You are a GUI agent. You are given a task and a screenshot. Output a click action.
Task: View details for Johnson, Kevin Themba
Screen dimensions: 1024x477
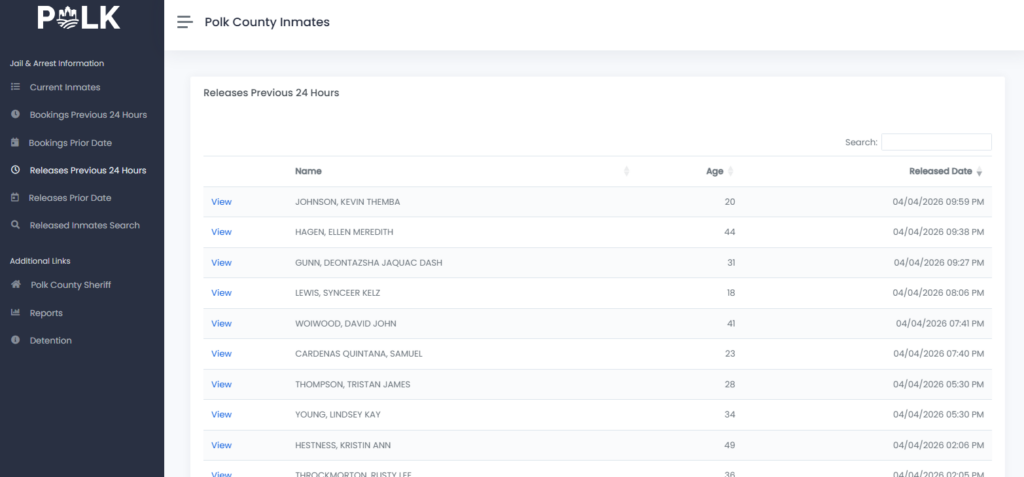point(221,202)
